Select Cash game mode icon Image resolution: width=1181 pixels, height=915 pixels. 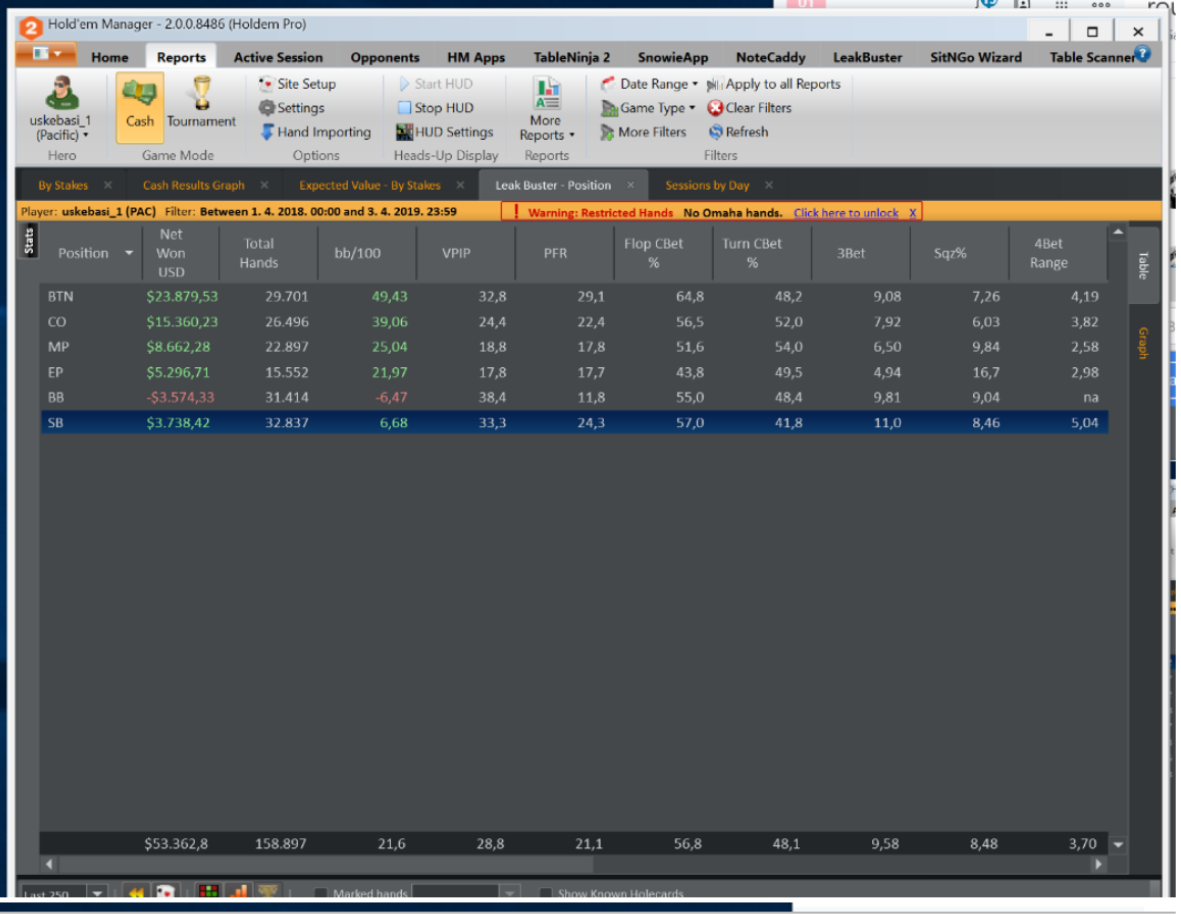click(139, 108)
